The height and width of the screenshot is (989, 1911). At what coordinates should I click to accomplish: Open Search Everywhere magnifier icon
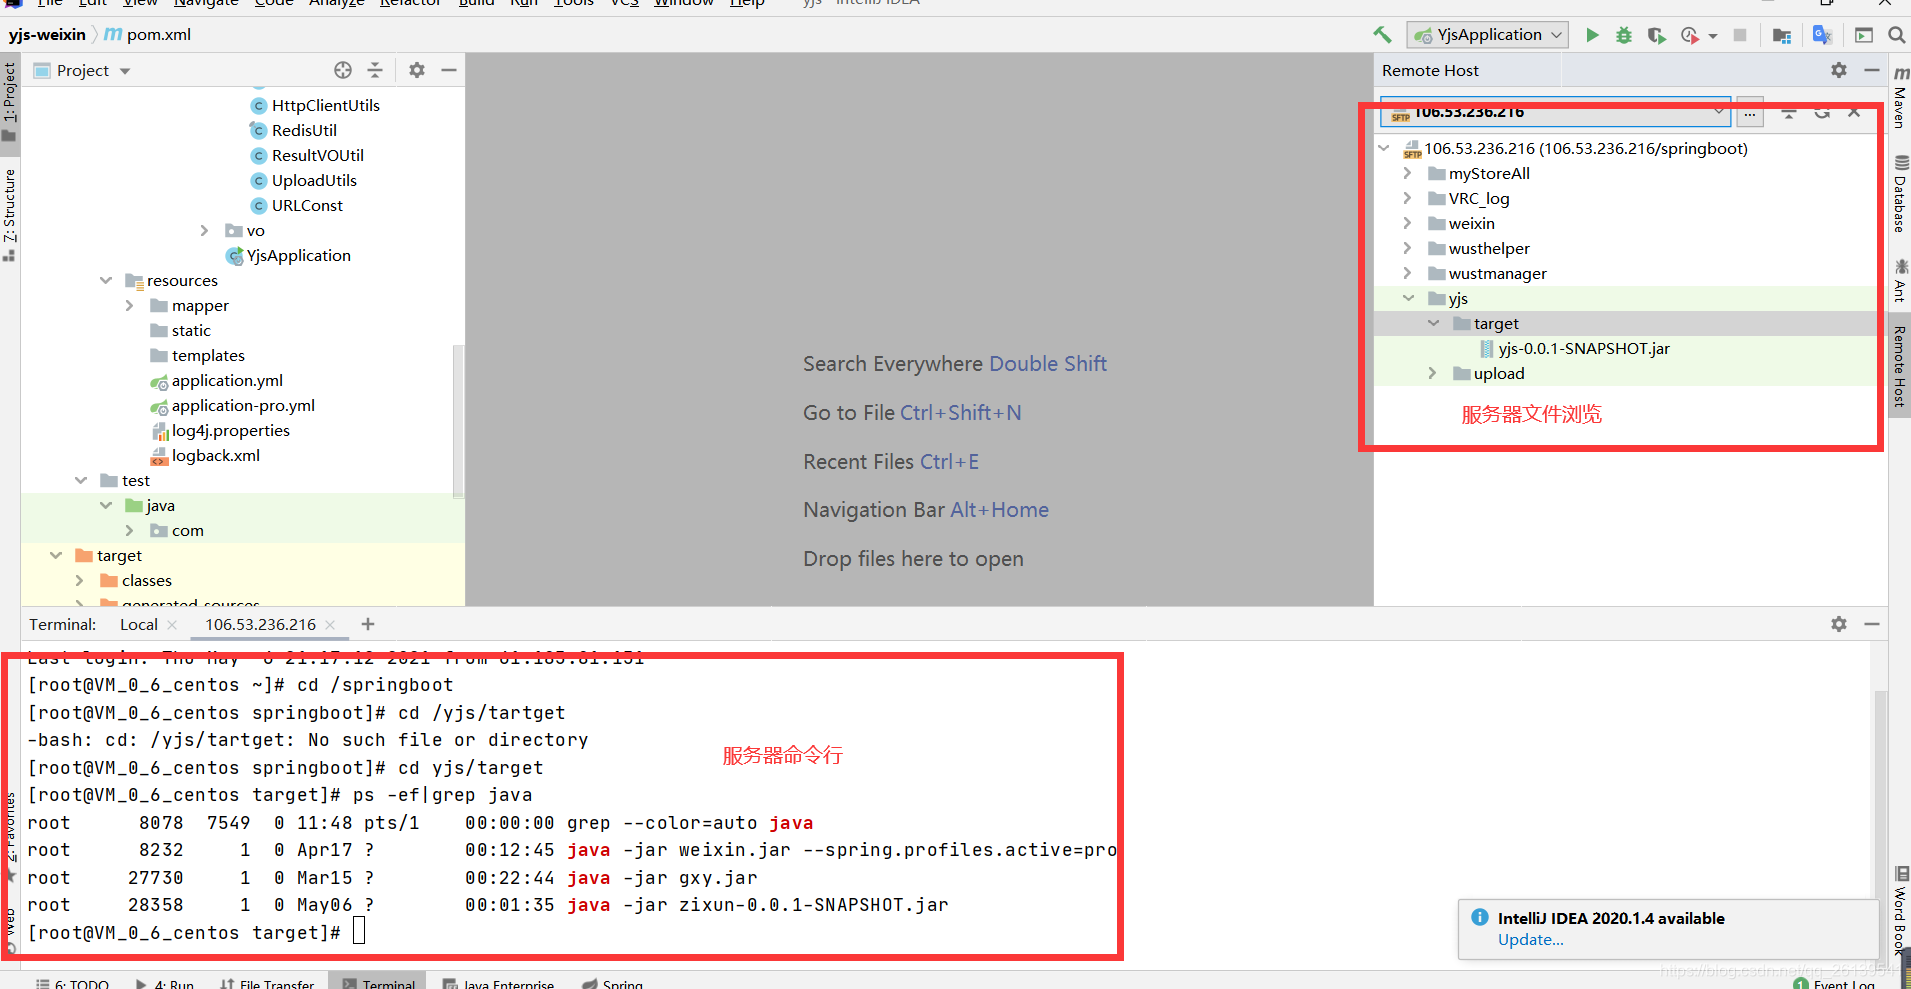pyautogui.click(x=1896, y=35)
